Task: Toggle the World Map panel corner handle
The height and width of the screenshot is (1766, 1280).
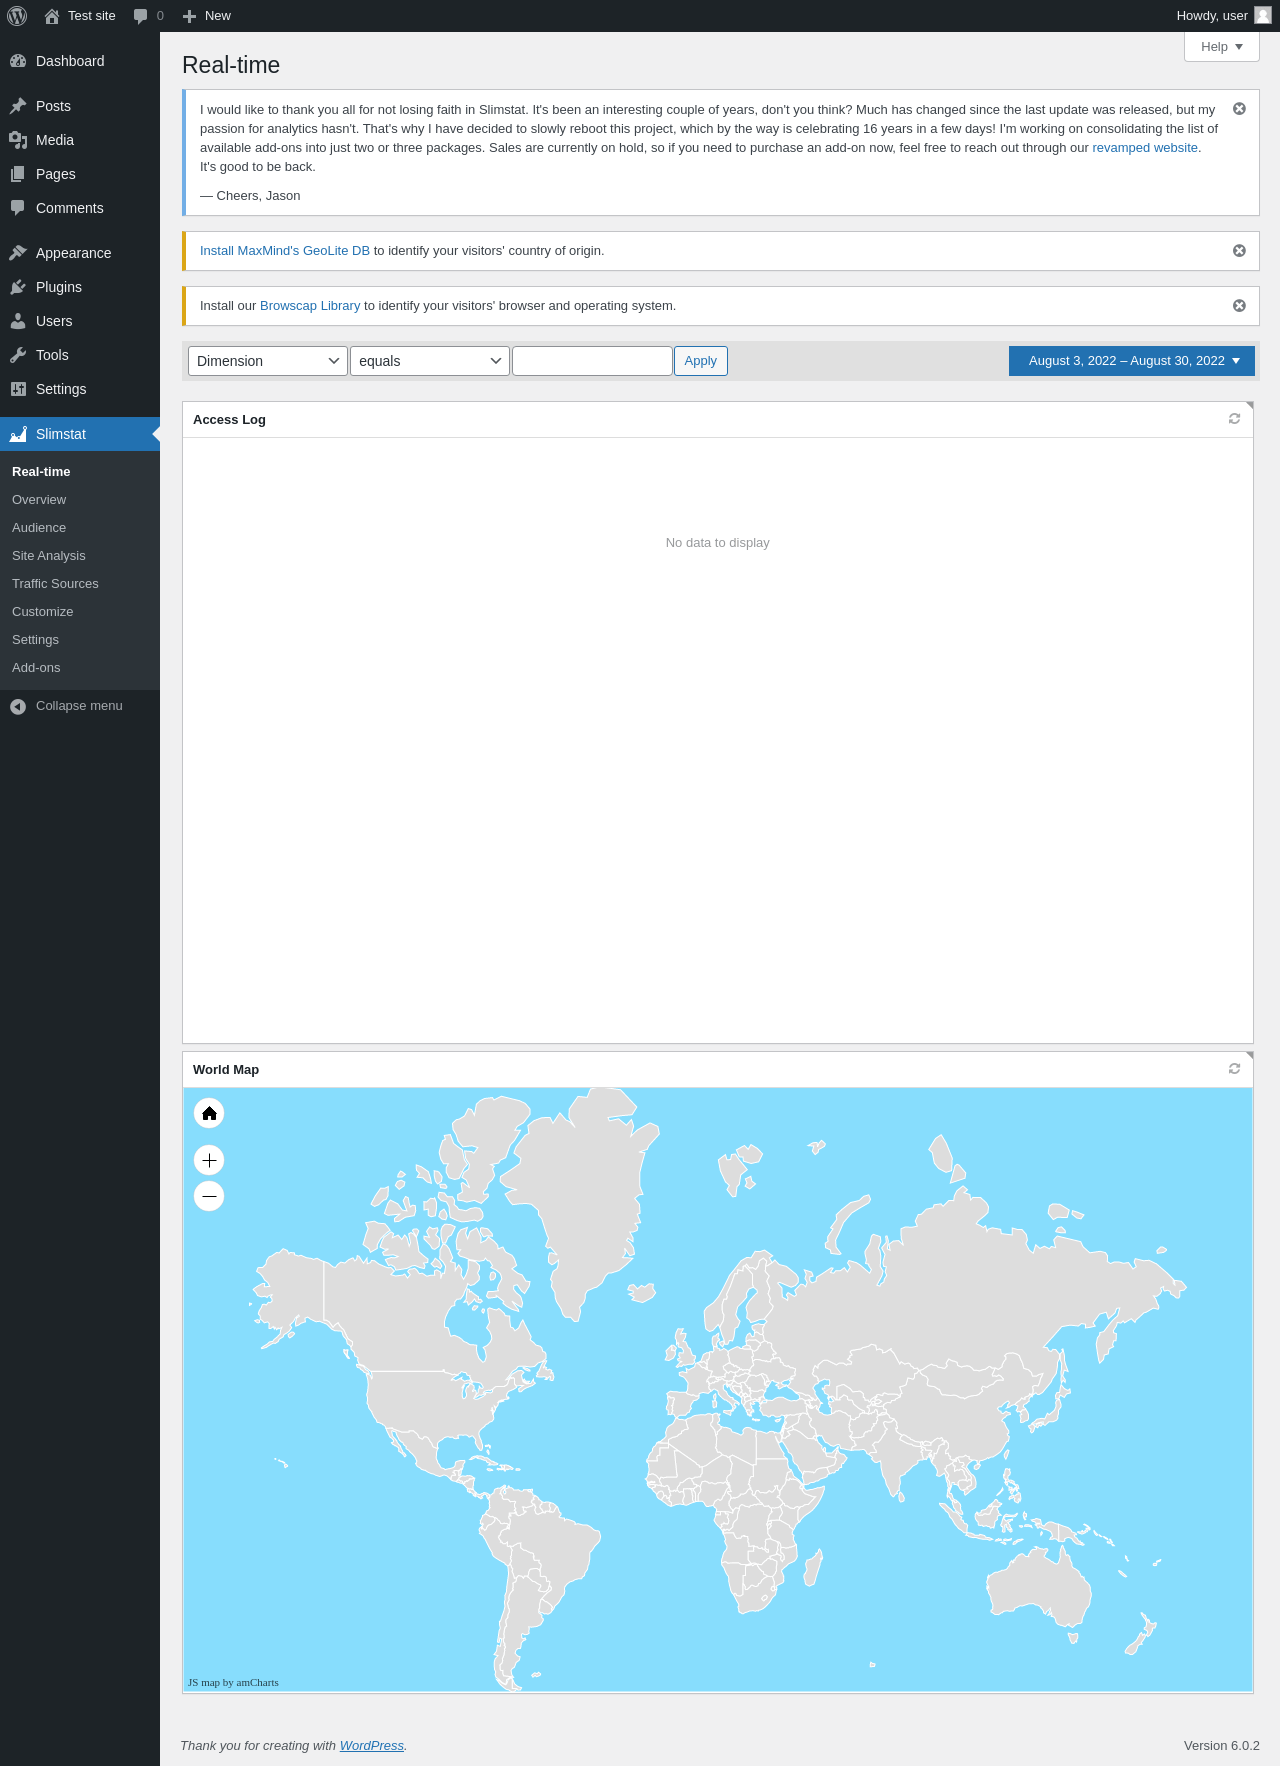Action: (x=1250, y=1055)
